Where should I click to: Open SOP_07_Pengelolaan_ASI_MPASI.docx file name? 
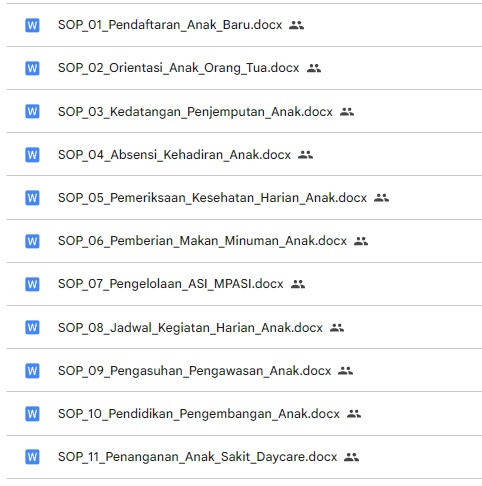pyautogui.click(x=171, y=284)
